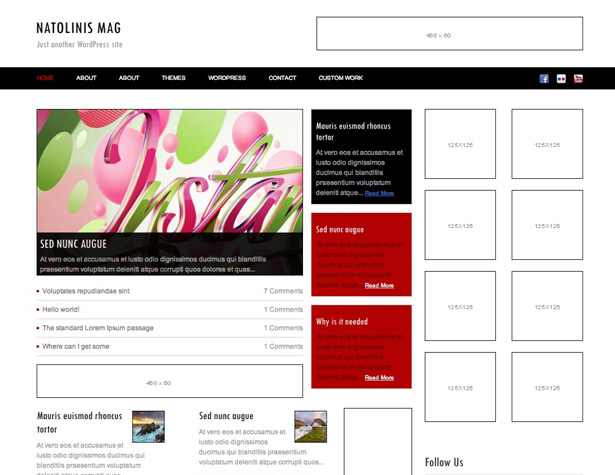Image resolution: width=615 pixels, height=475 pixels.
Task: View the 7 Comments link
Action: click(283, 291)
